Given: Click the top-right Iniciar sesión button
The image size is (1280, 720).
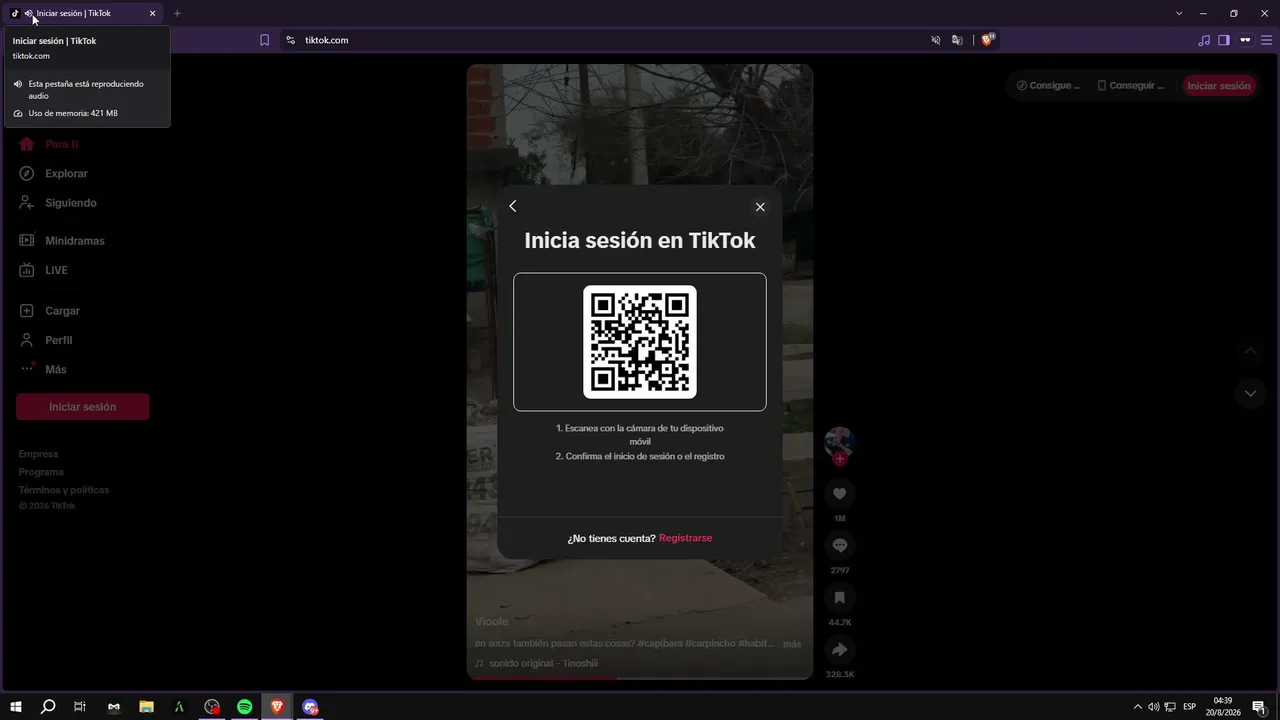Looking at the screenshot, I should point(1219,86).
